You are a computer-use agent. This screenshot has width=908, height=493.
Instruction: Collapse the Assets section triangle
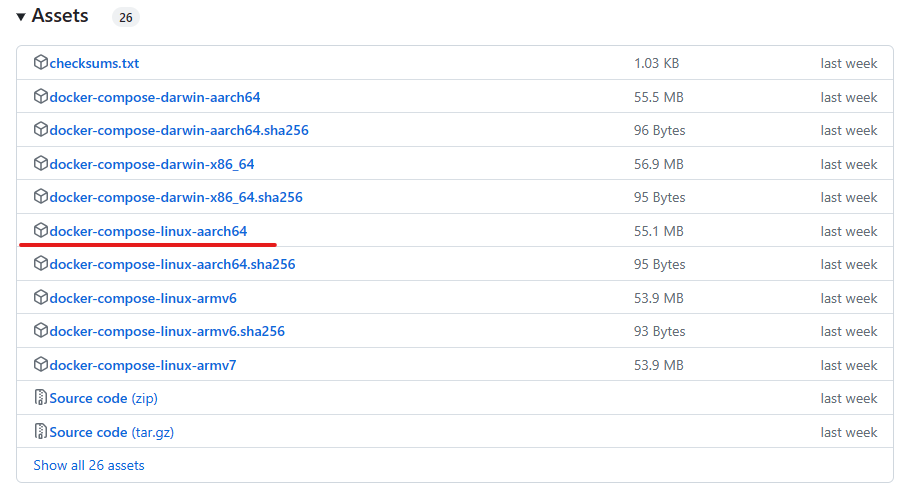click(x=21, y=17)
